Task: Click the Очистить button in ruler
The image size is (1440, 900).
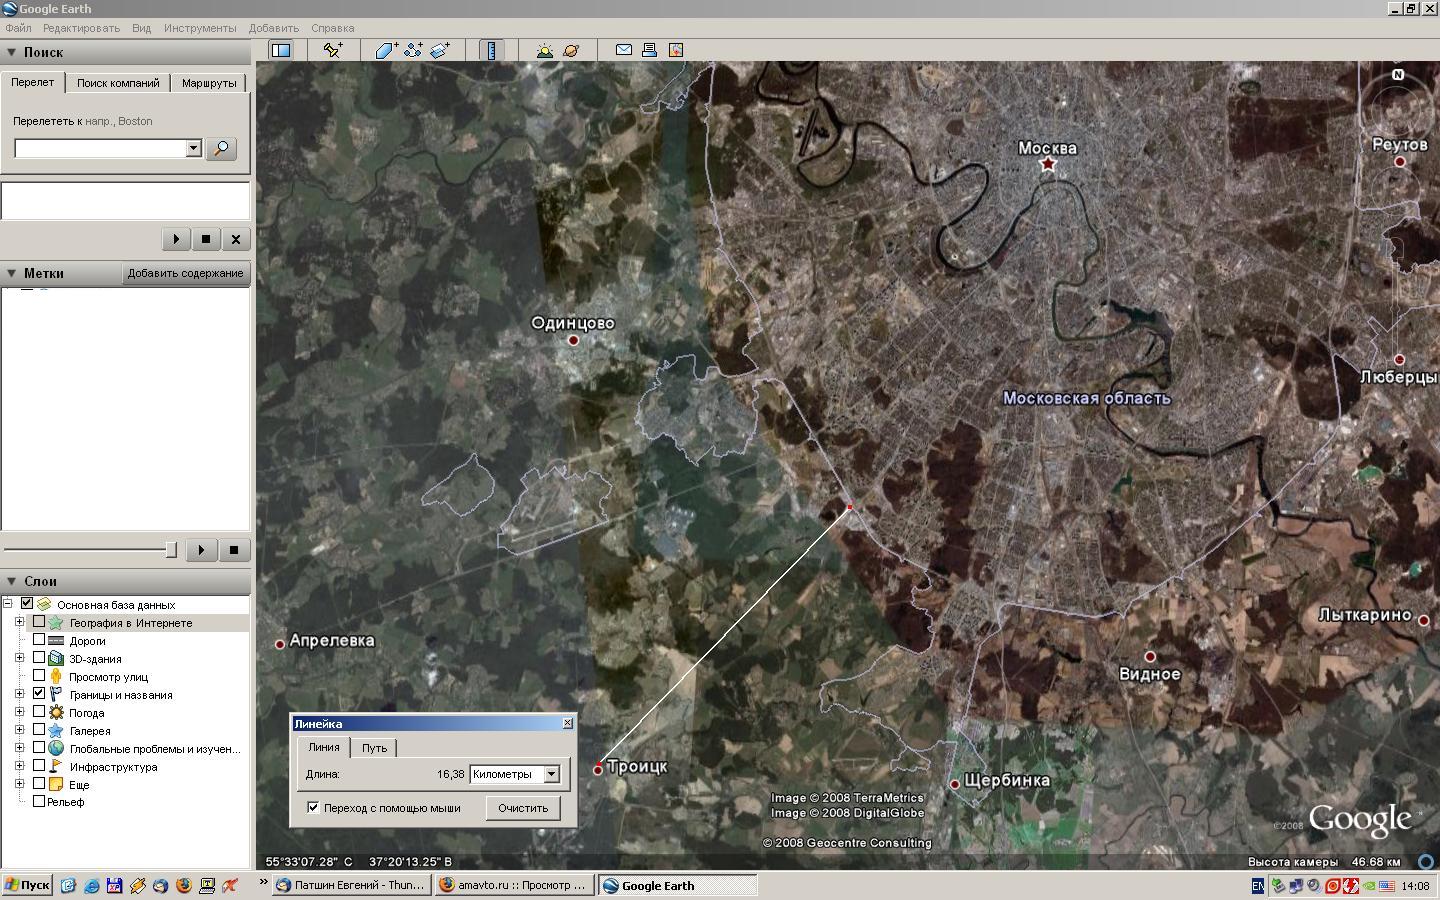Action: click(523, 808)
